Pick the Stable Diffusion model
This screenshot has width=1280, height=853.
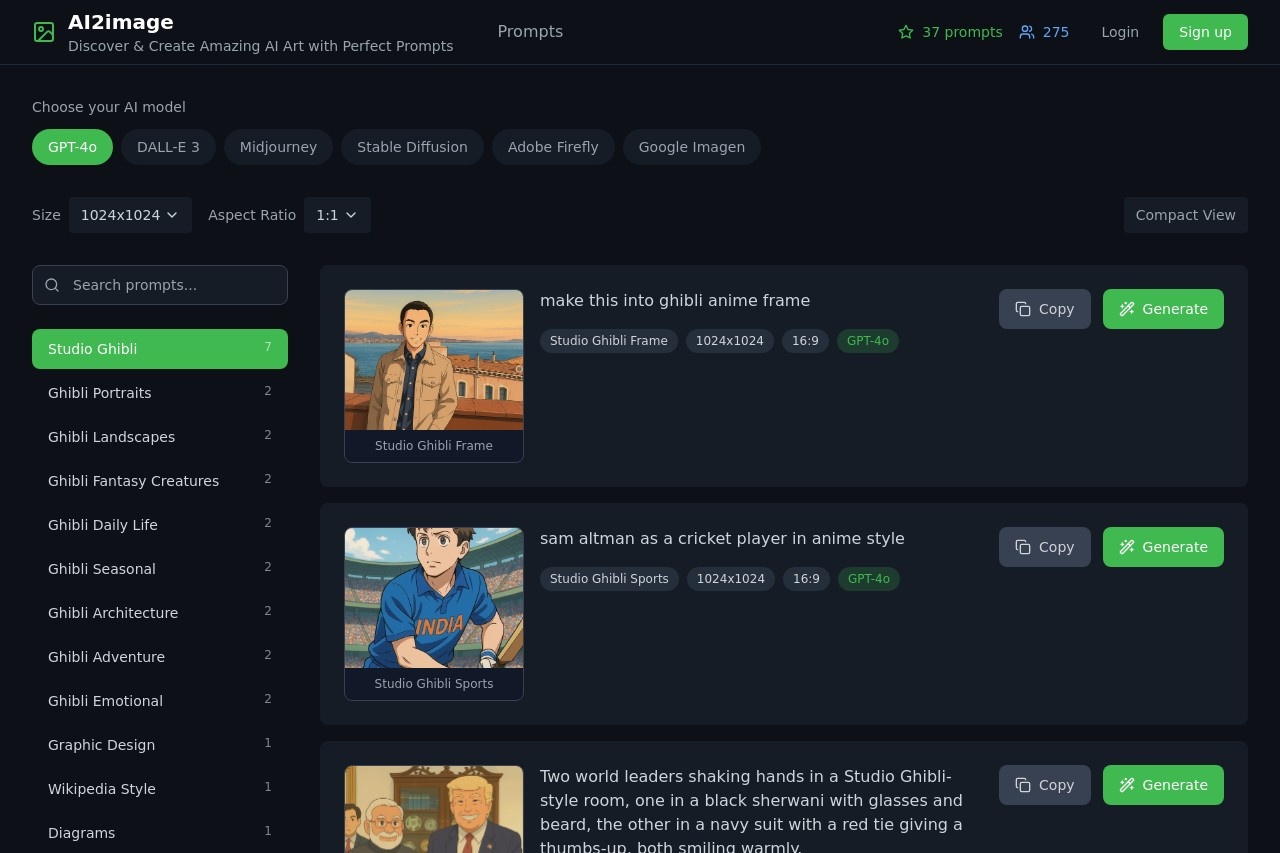[x=412, y=147]
